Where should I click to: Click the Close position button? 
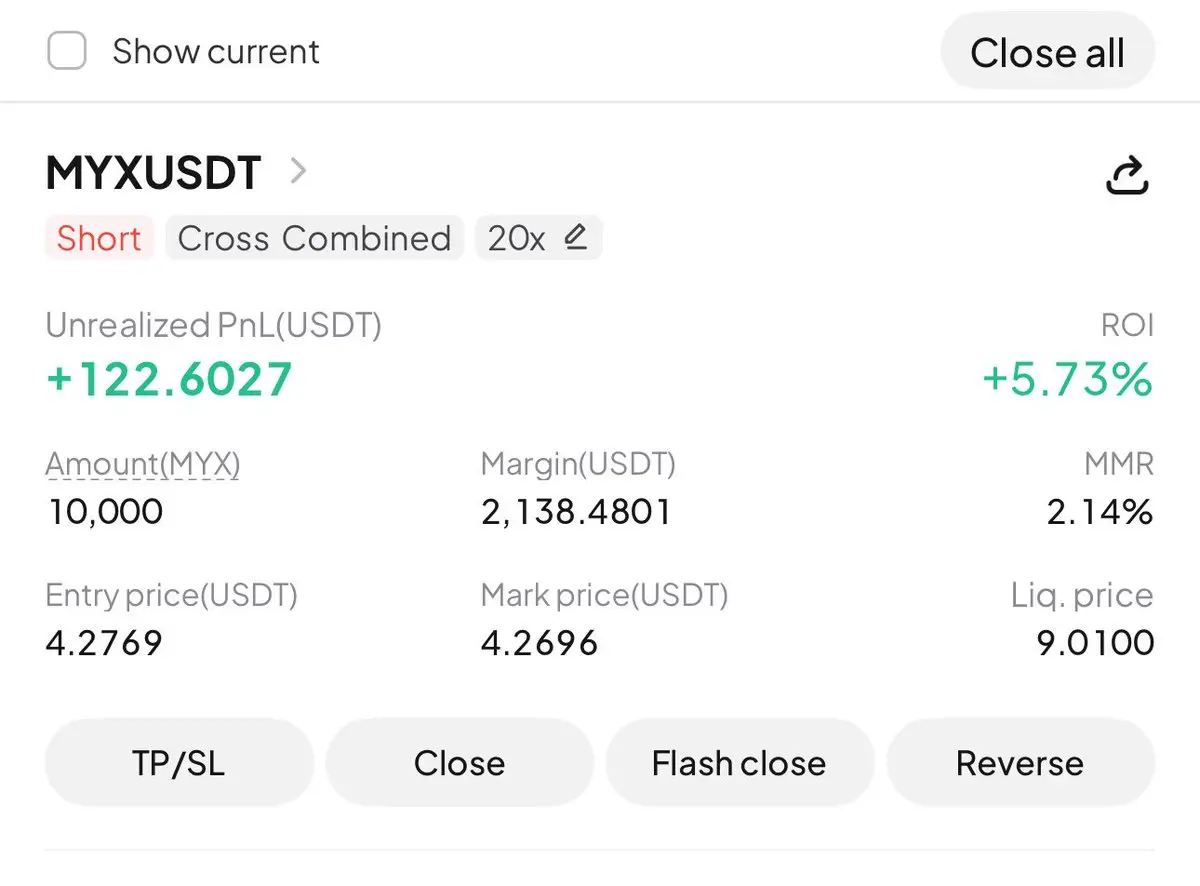click(459, 763)
